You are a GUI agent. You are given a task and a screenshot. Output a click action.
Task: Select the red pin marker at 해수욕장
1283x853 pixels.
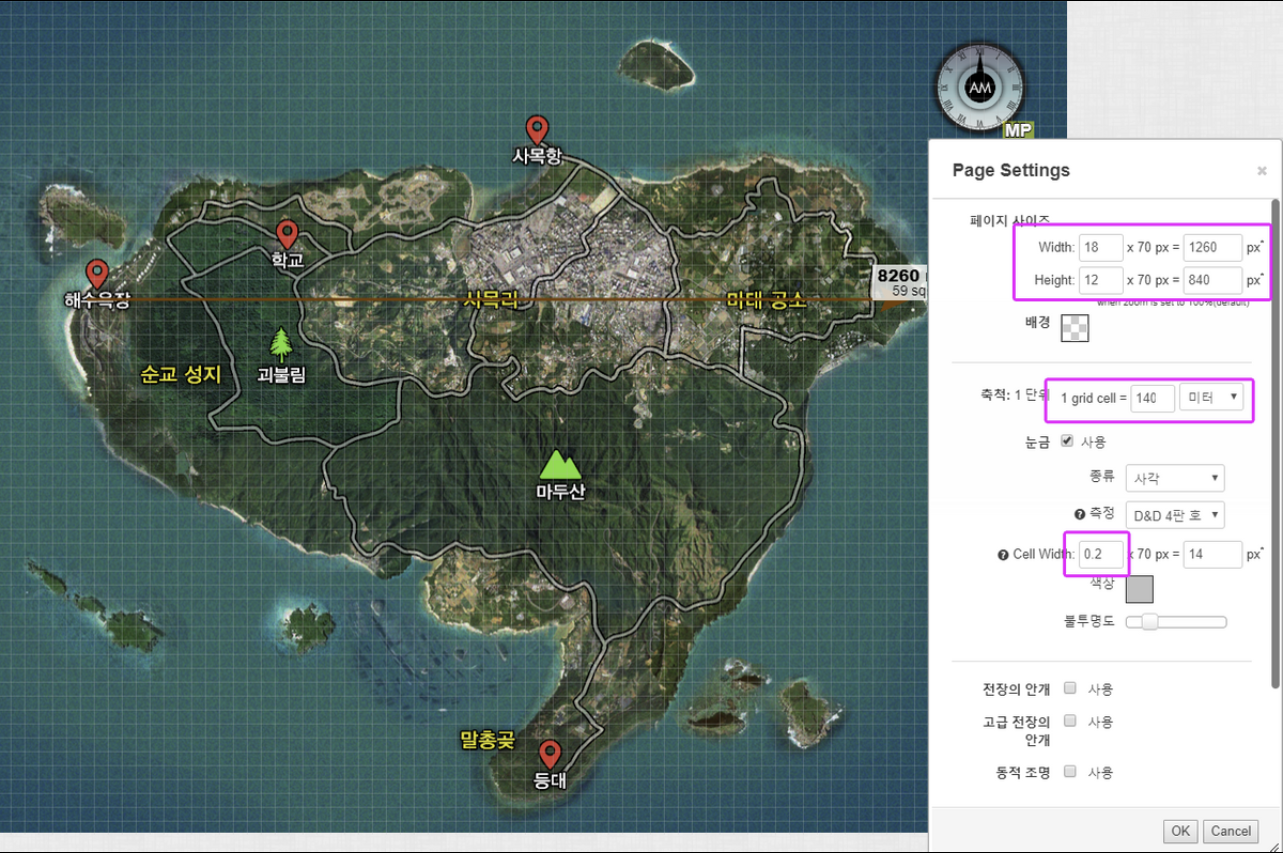pyautogui.click(x=97, y=274)
